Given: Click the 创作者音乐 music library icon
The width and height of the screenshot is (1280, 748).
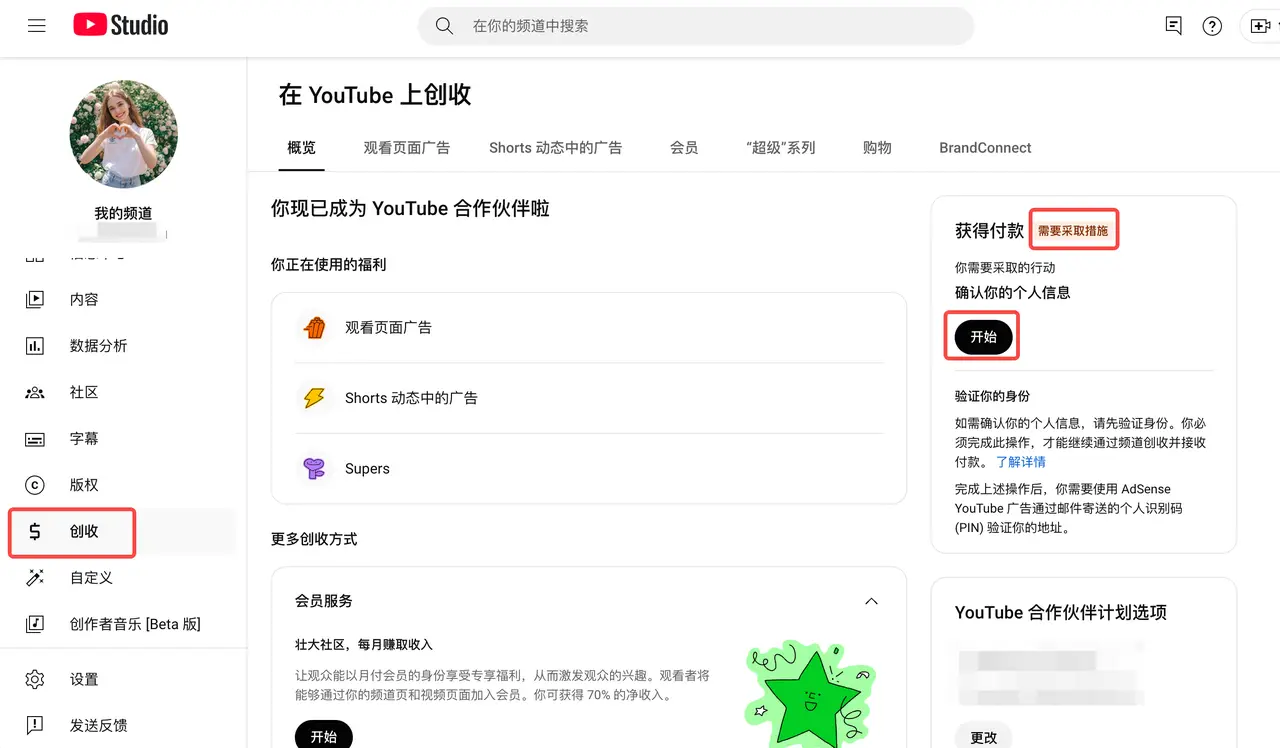Looking at the screenshot, I should point(35,624).
